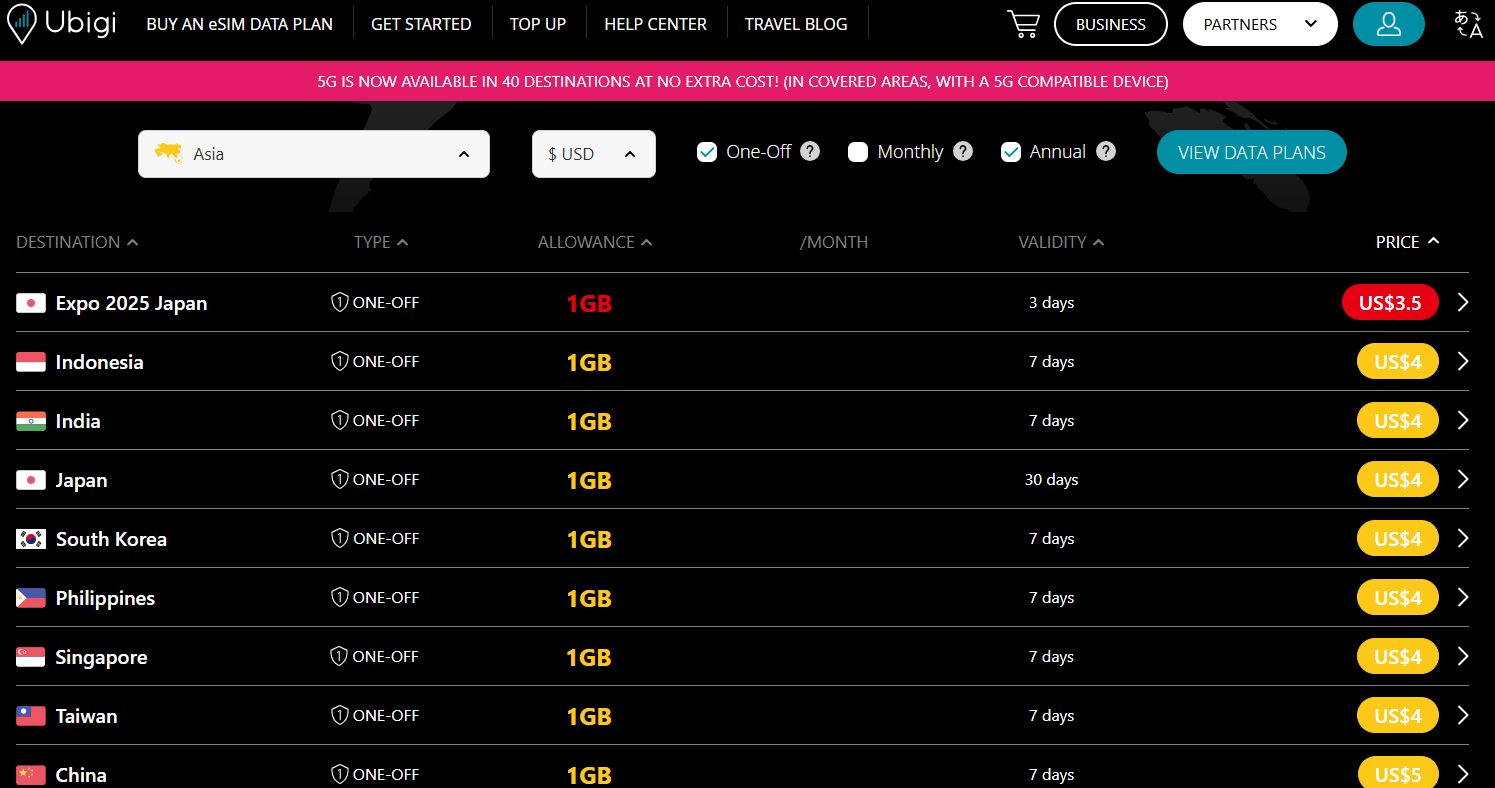The image size is (1495, 788).
Task: Uncheck the One-Off checkbox
Action: click(707, 152)
